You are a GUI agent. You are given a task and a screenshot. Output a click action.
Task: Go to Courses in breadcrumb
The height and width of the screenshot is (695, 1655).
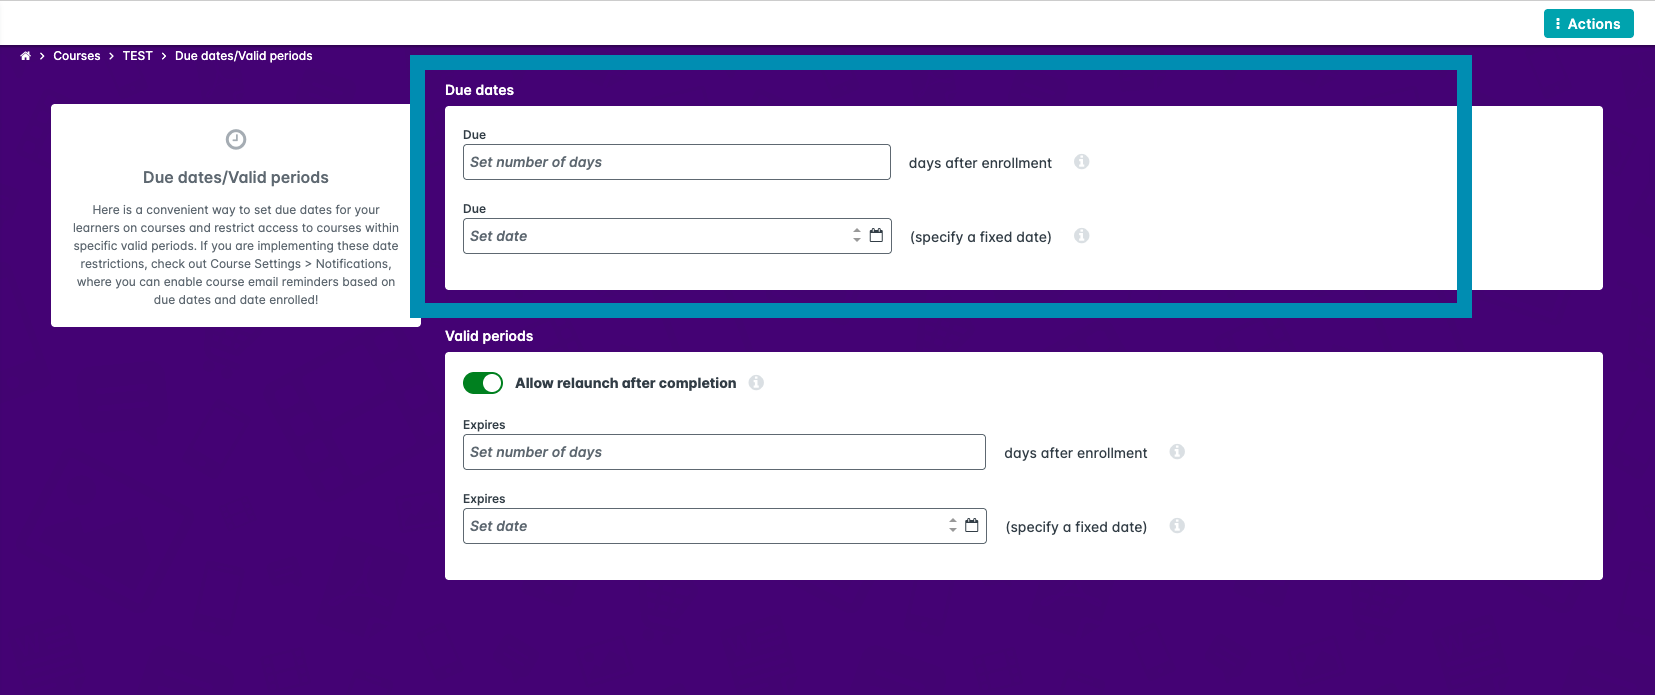click(77, 56)
